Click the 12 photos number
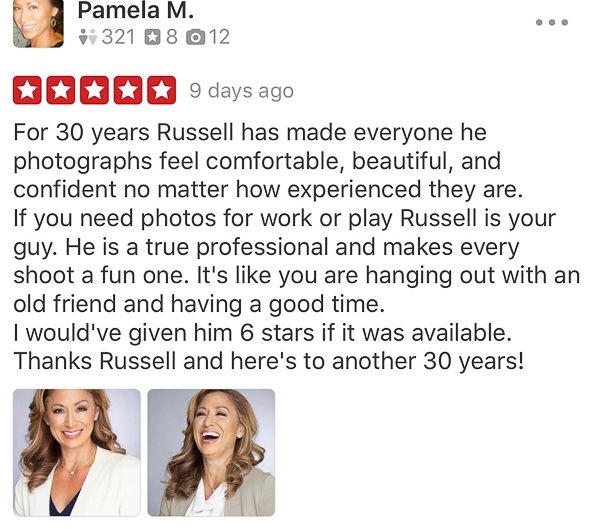The width and height of the screenshot is (600, 529). click(219, 37)
